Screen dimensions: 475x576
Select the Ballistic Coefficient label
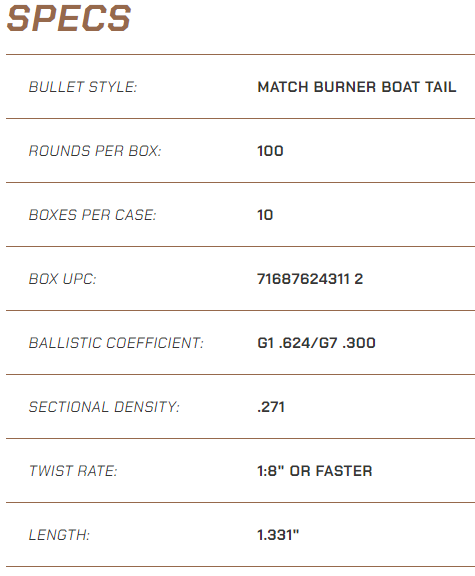pyautogui.click(x=116, y=343)
